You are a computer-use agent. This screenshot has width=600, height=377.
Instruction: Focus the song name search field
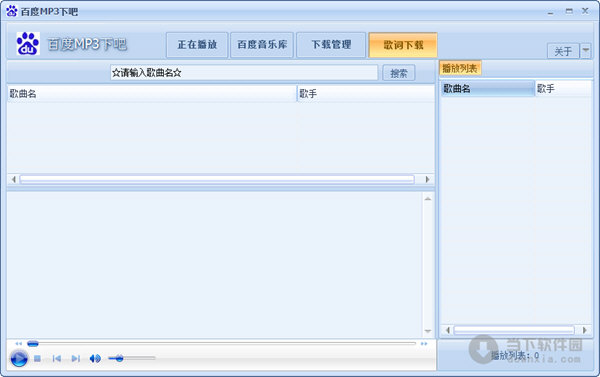click(x=244, y=73)
